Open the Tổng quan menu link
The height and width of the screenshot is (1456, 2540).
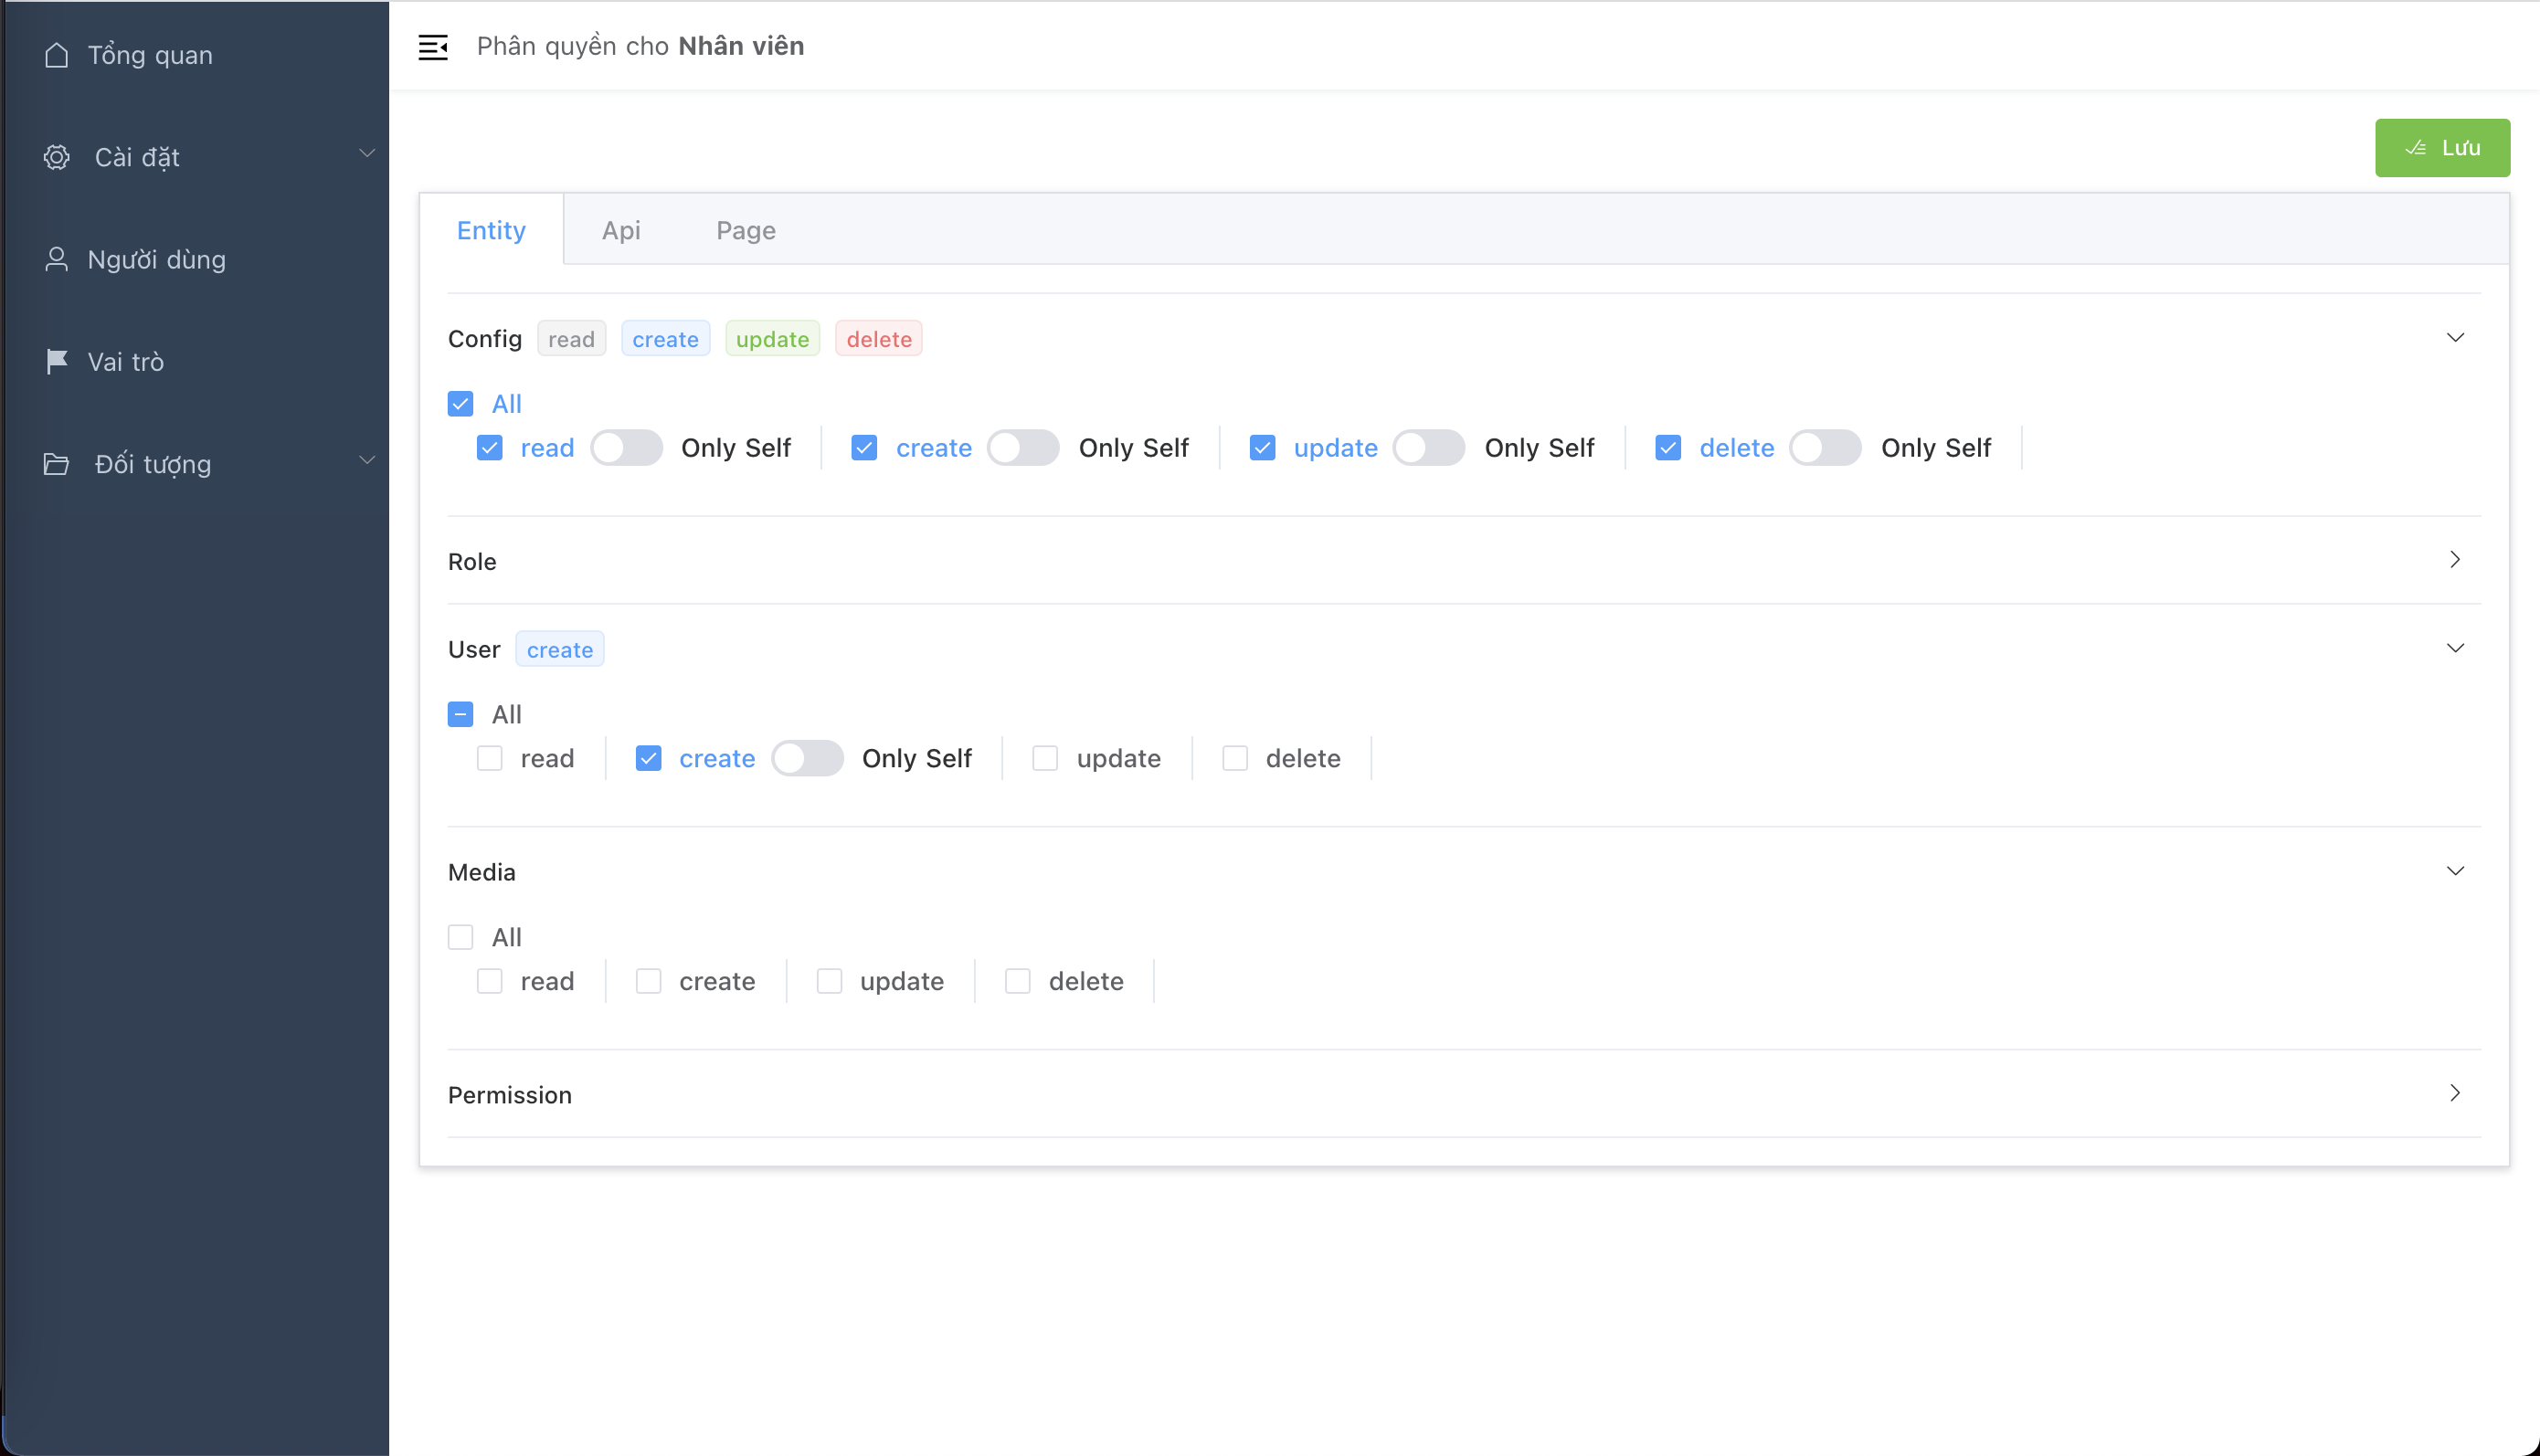click(x=150, y=55)
